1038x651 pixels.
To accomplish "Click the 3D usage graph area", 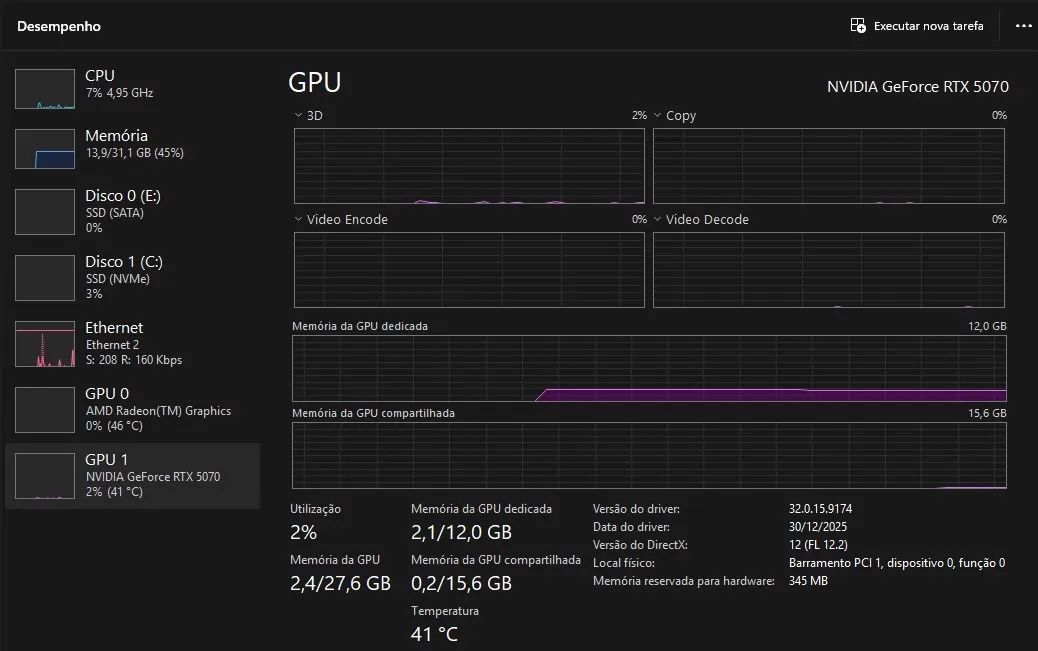I will 469,165.
